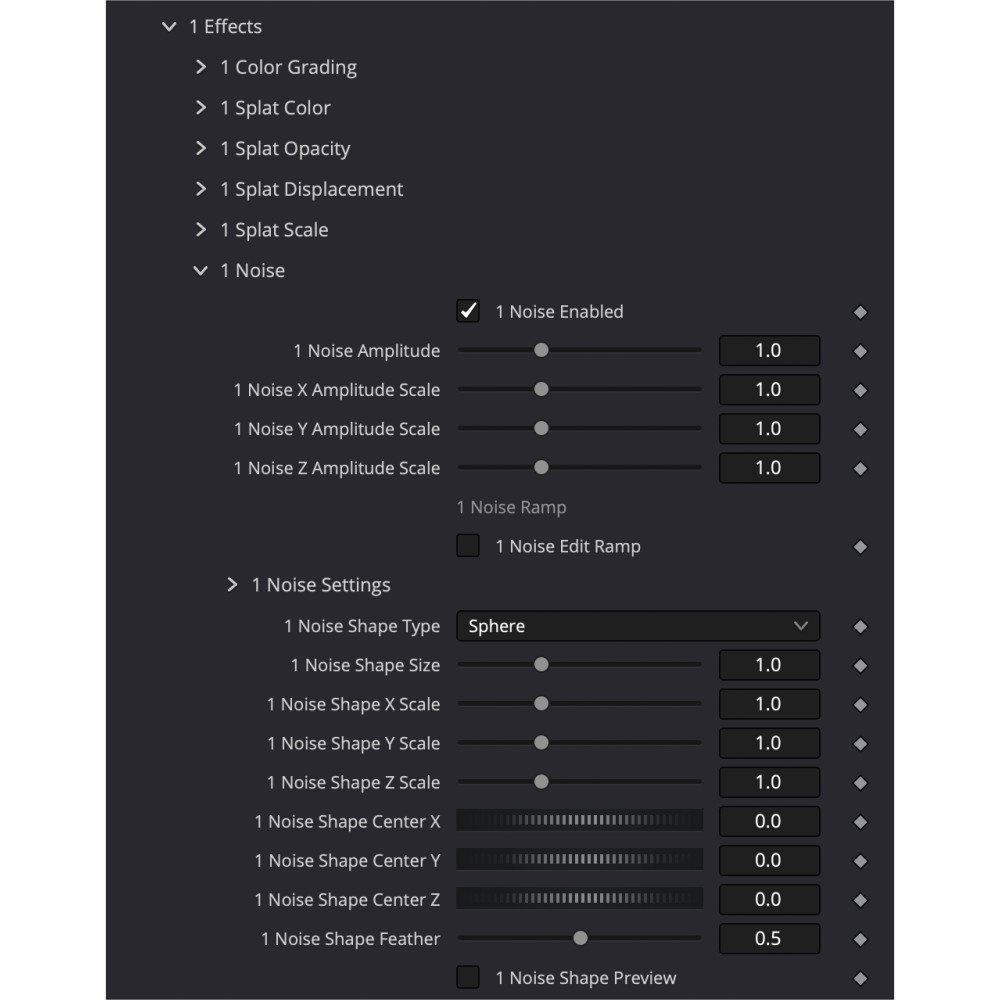Image resolution: width=1000 pixels, height=1000 pixels.
Task: Click the 1 Noise Shape Size value field
Action: [769, 665]
